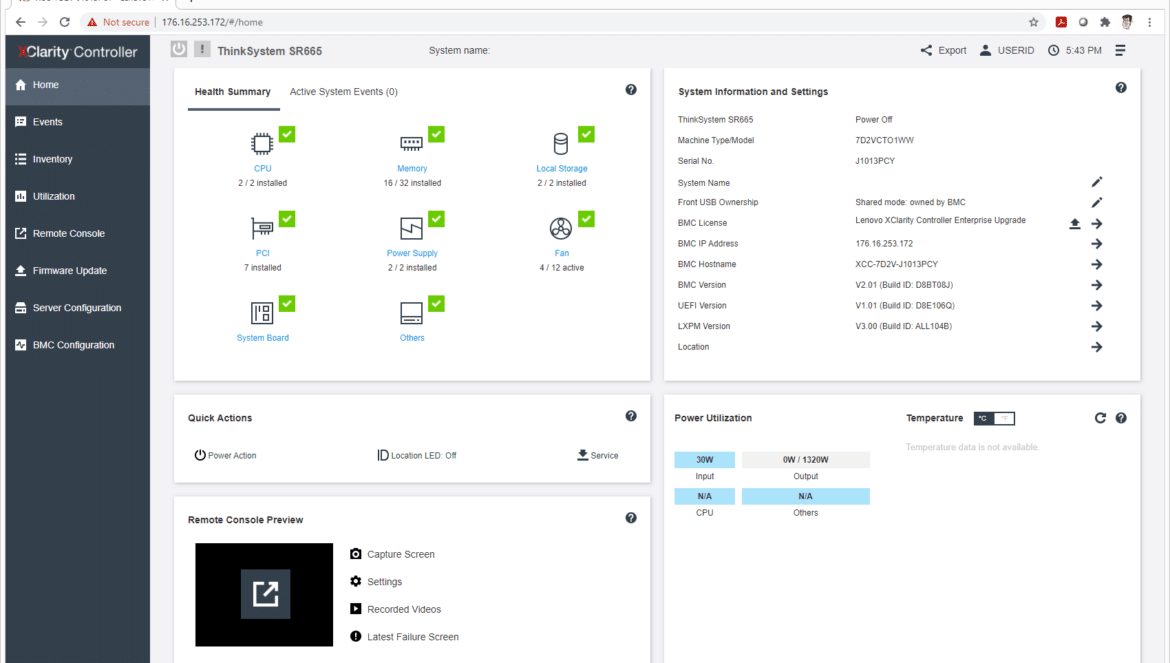
Task: Expand BMC IP Address details arrow
Action: click(x=1097, y=244)
